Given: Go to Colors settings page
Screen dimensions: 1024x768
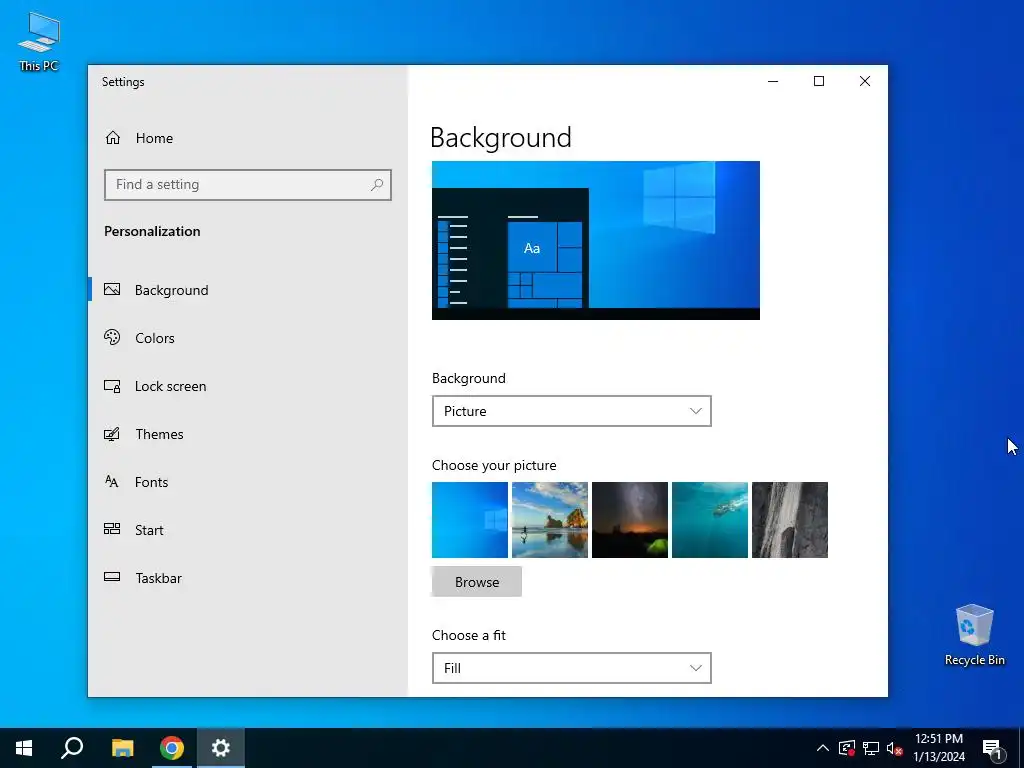Looking at the screenshot, I should click(155, 338).
